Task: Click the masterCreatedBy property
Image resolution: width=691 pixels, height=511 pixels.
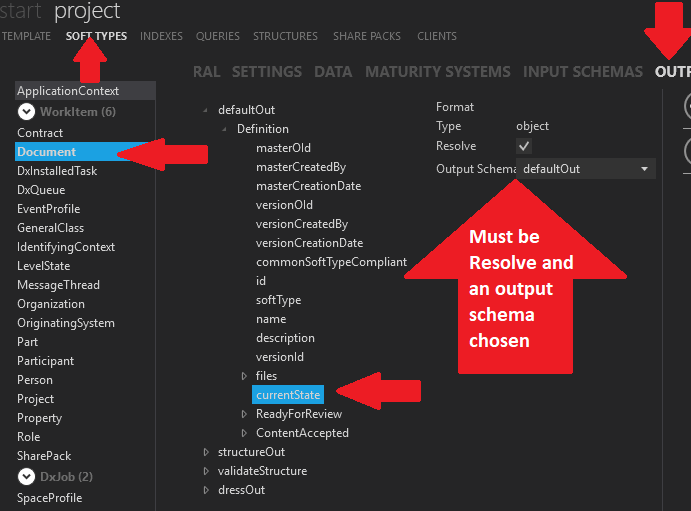Action: pos(301,167)
